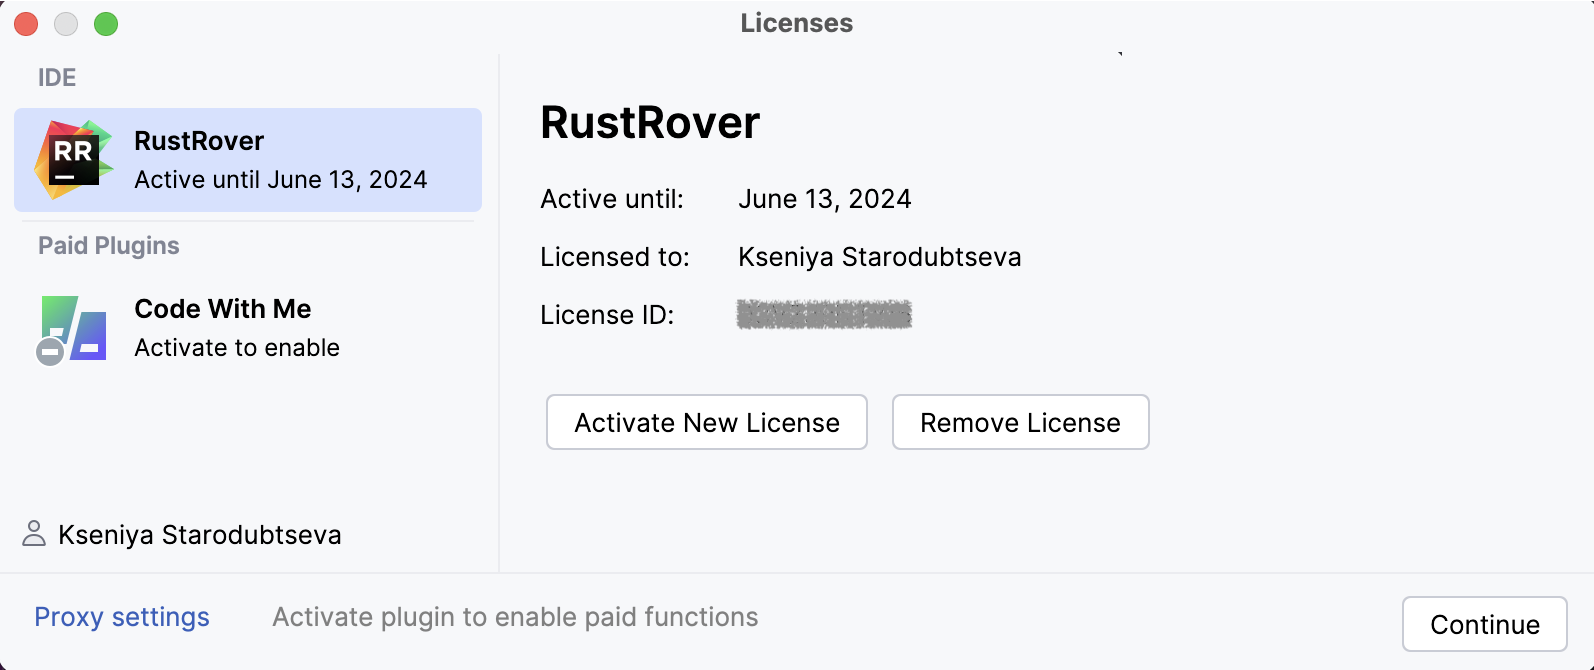Click the green zoom window button
Image resolution: width=1594 pixels, height=670 pixels.
[106, 24]
